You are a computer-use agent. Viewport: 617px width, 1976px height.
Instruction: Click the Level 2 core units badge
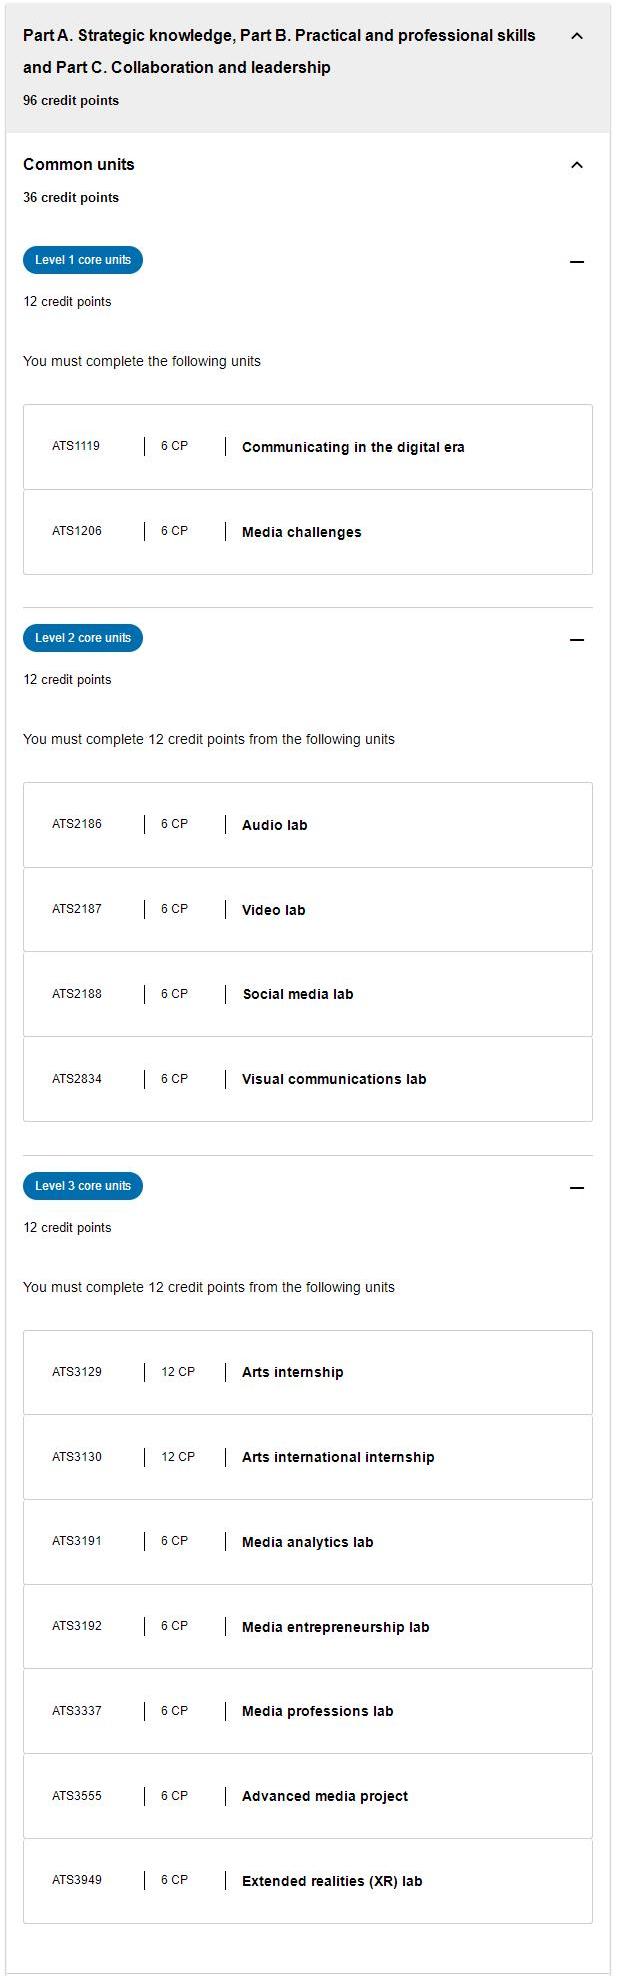pyautogui.click(x=83, y=638)
